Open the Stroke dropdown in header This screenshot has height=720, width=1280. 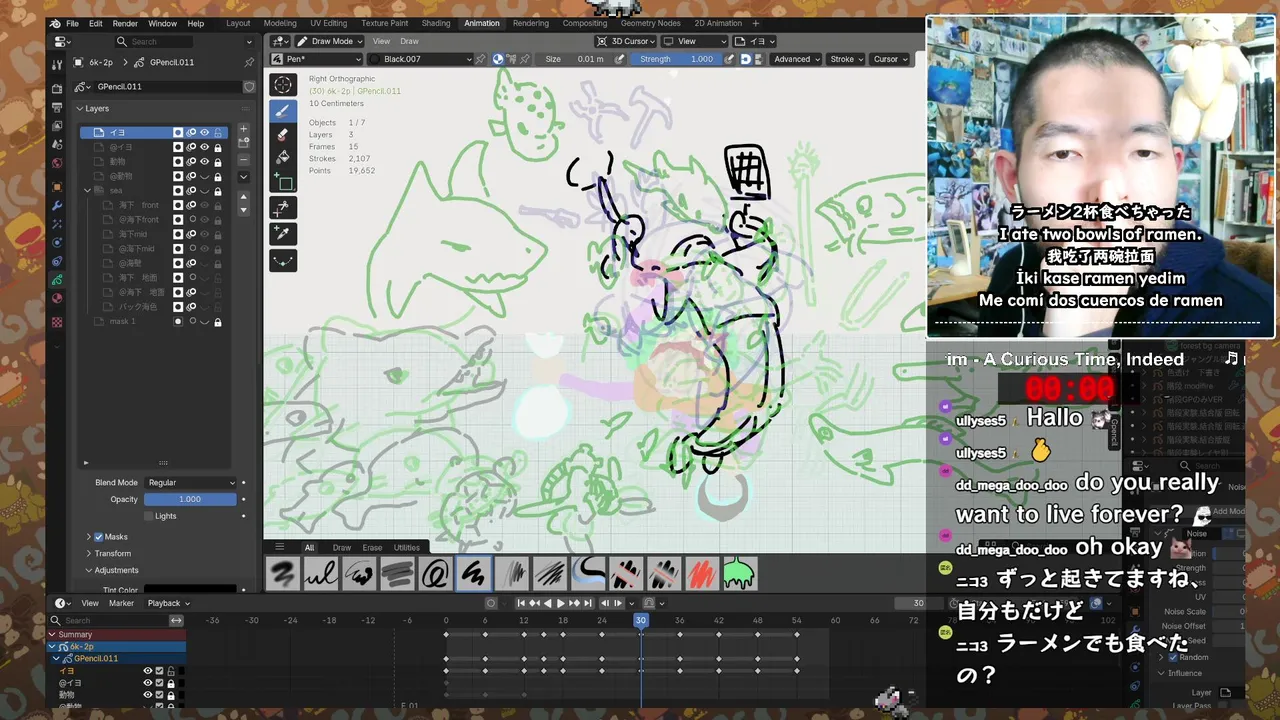coord(847,59)
